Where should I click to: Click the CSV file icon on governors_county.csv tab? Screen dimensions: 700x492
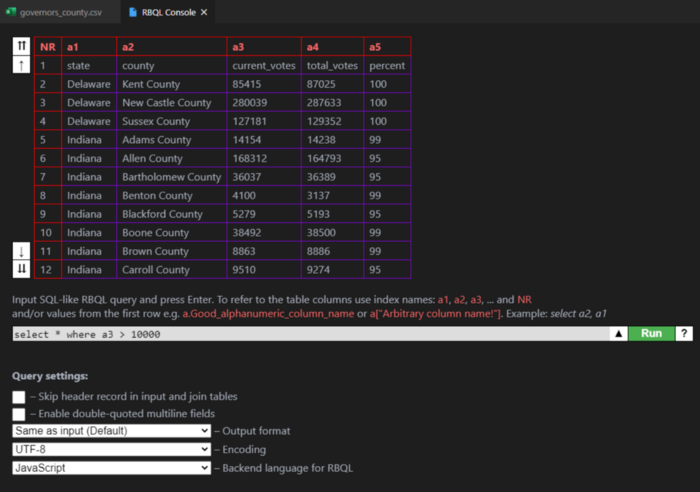click(x=11, y=13)
